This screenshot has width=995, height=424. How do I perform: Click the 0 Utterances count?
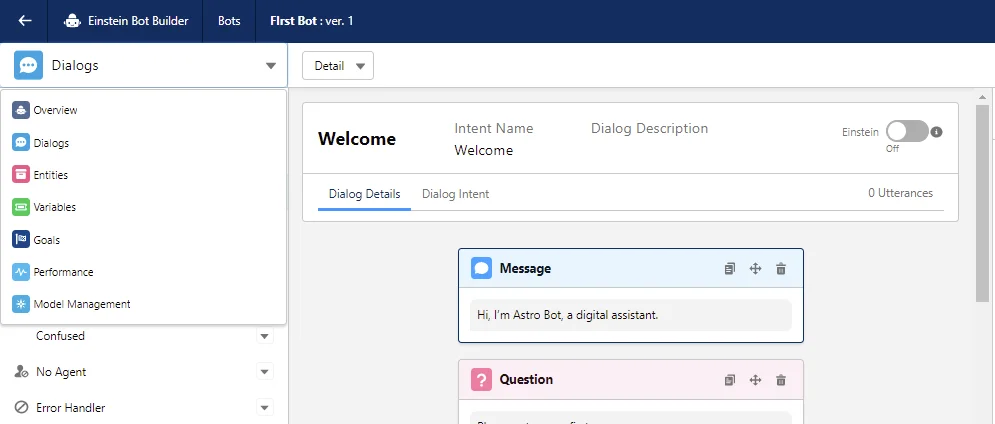900,193
